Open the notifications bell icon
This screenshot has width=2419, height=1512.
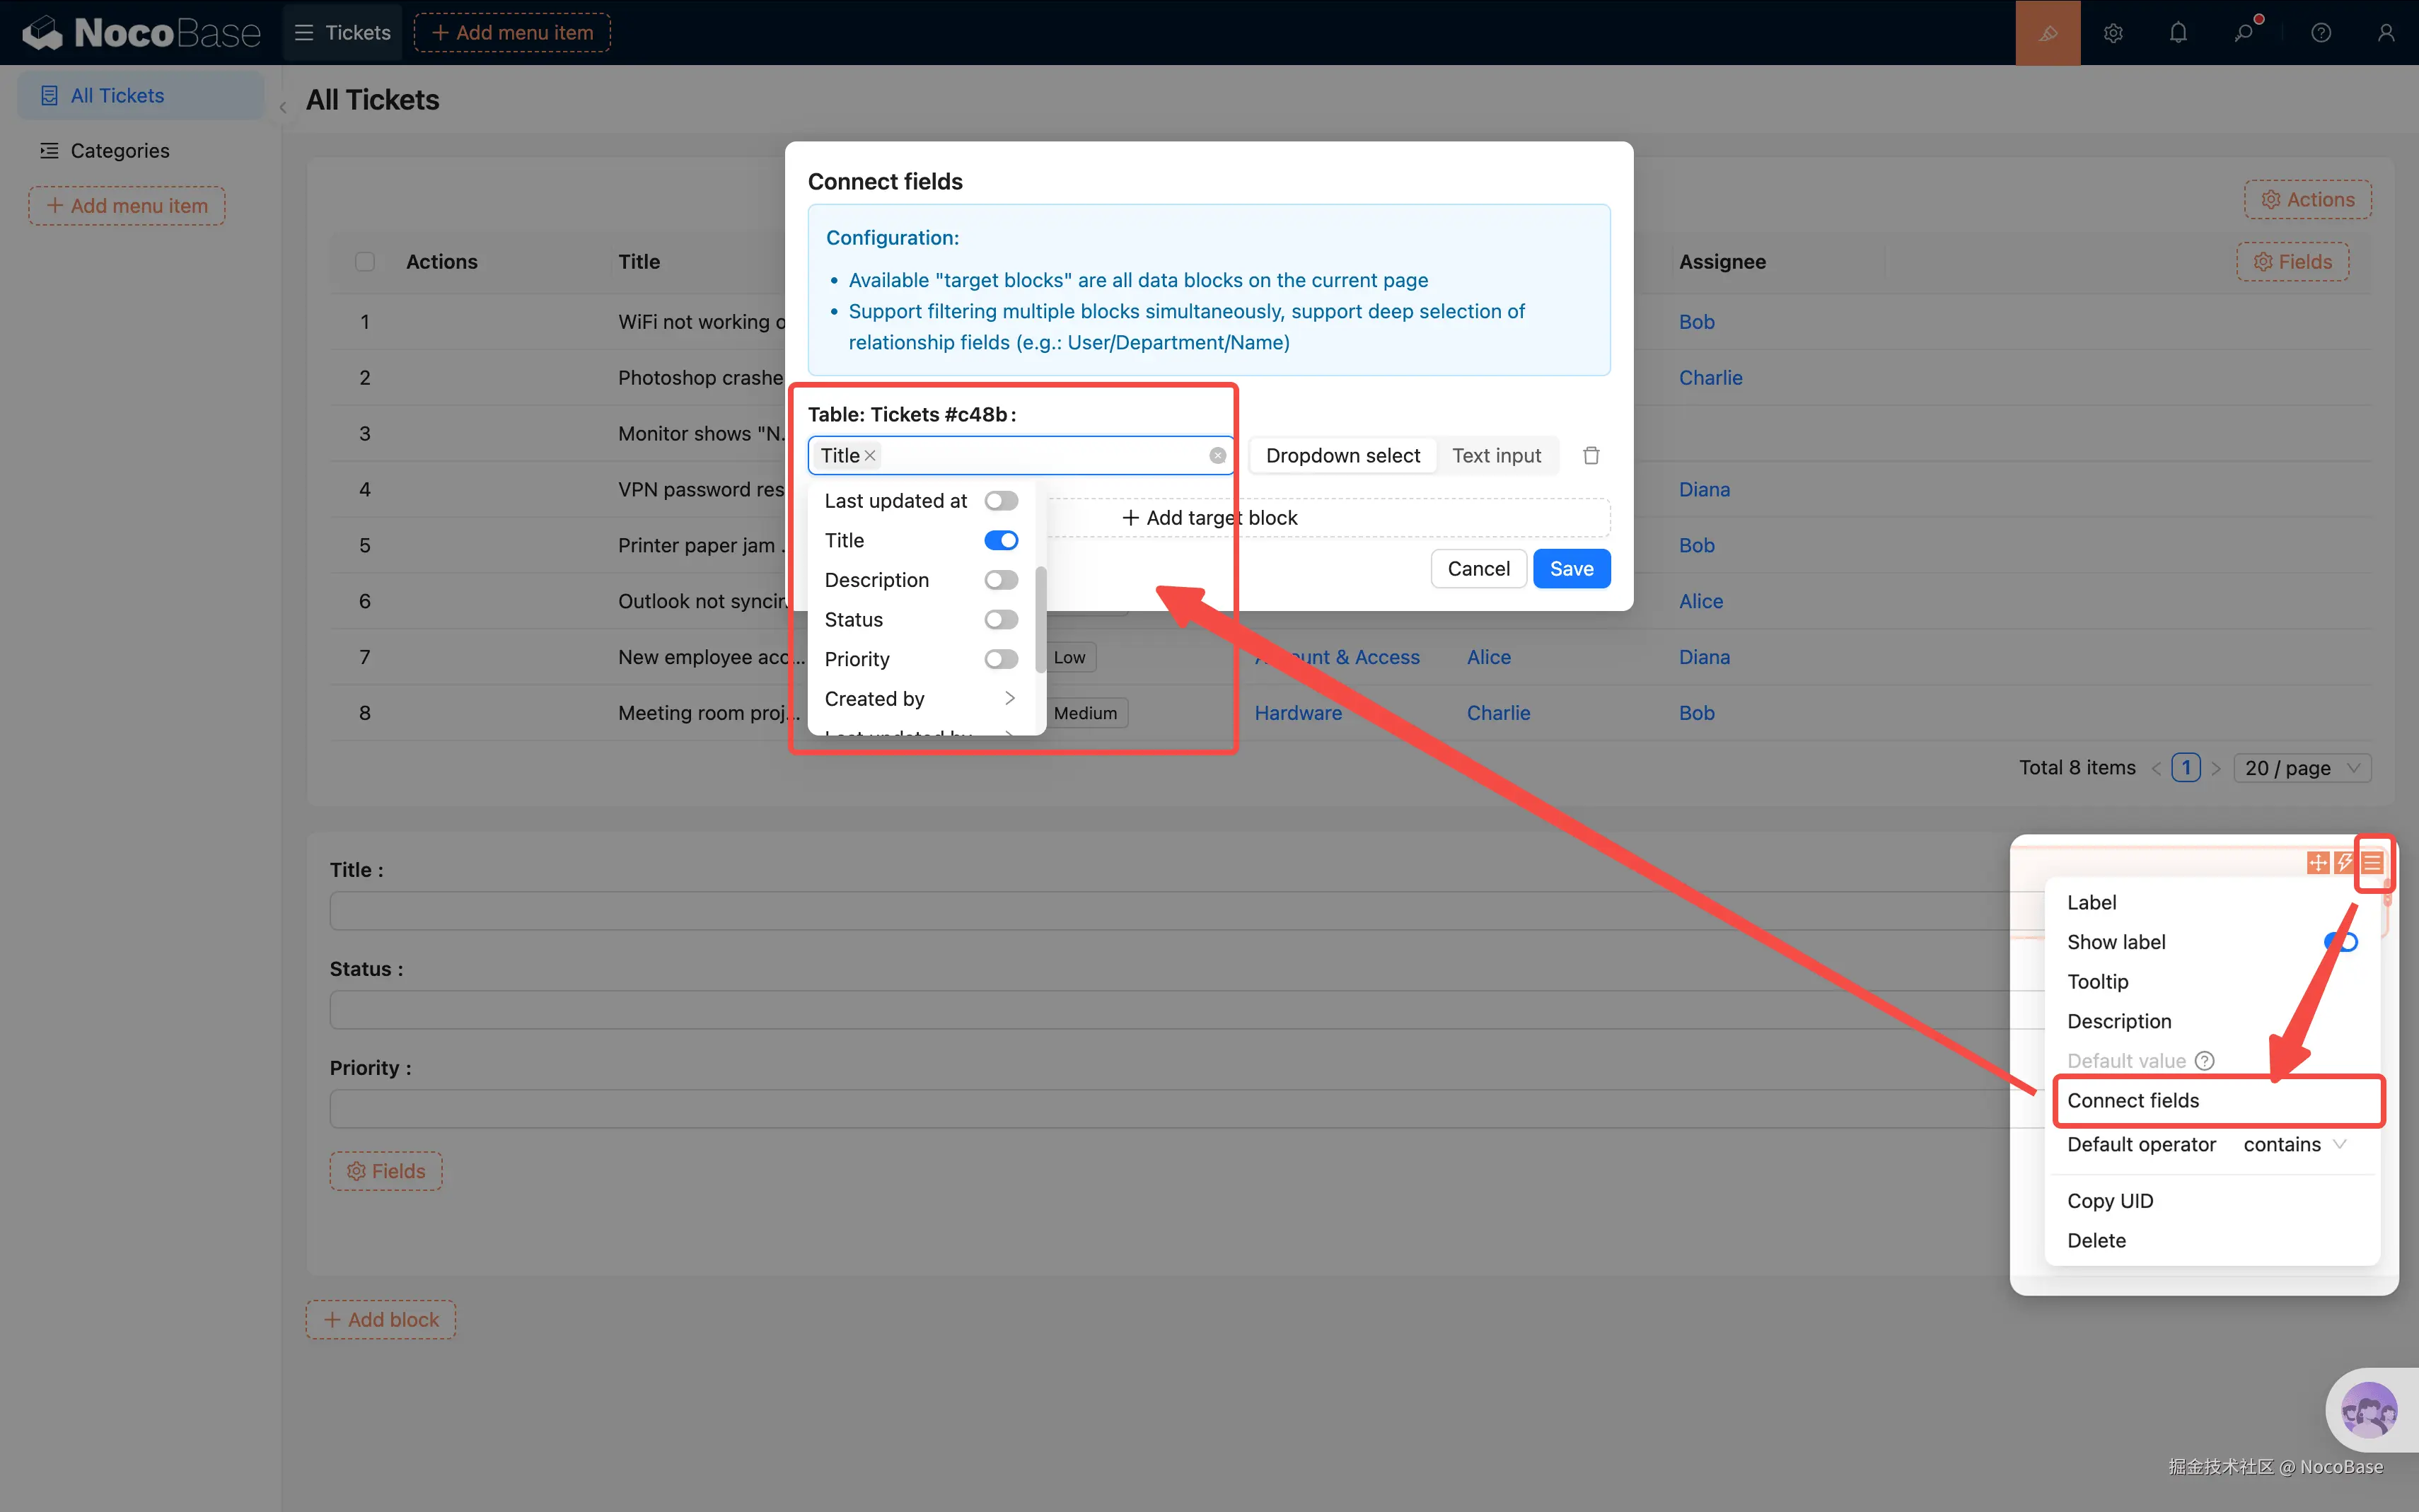[2178, 33]
